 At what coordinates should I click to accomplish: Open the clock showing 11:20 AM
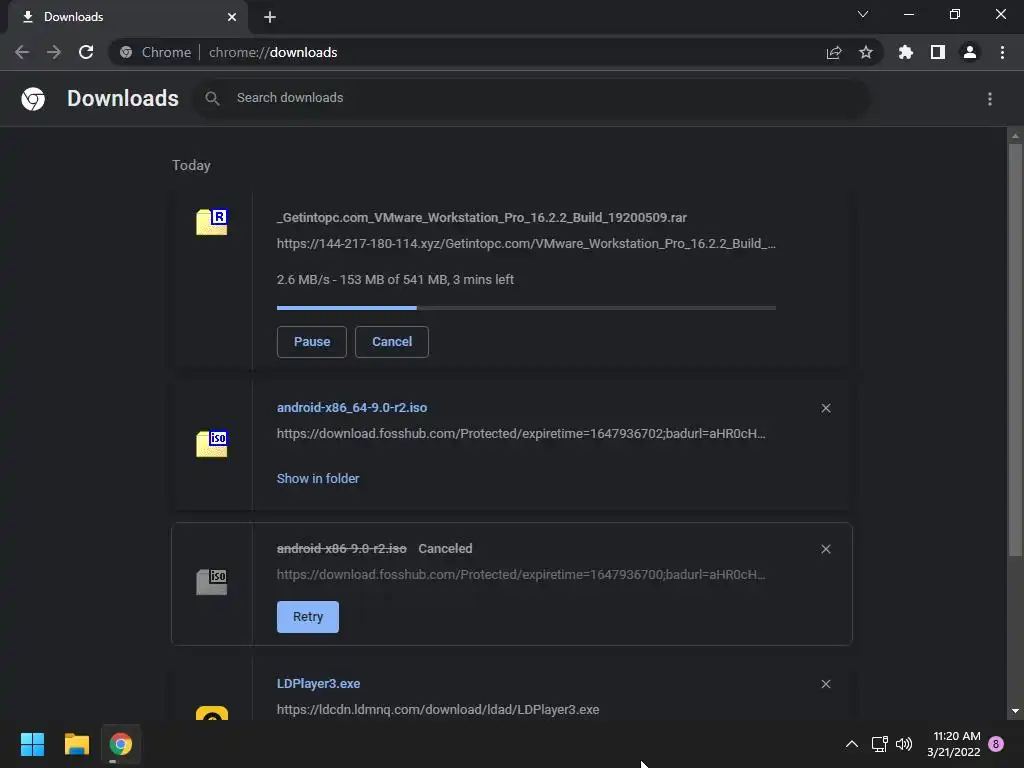pos(953,744)
